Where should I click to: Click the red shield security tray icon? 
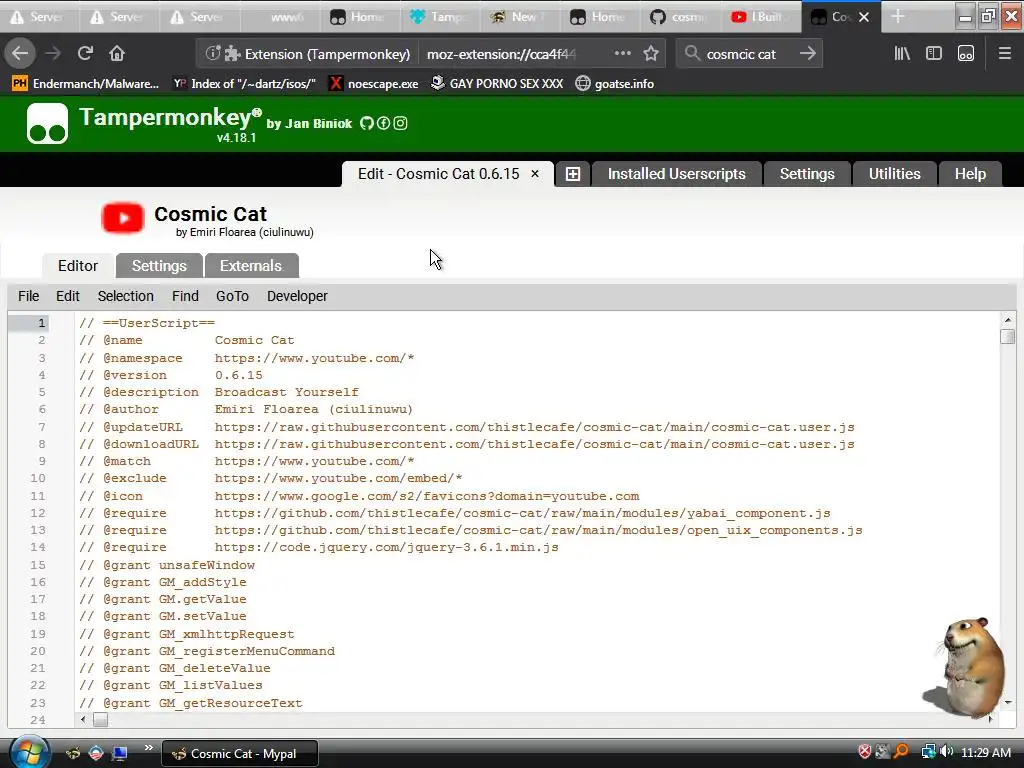(x=865, y=752)
